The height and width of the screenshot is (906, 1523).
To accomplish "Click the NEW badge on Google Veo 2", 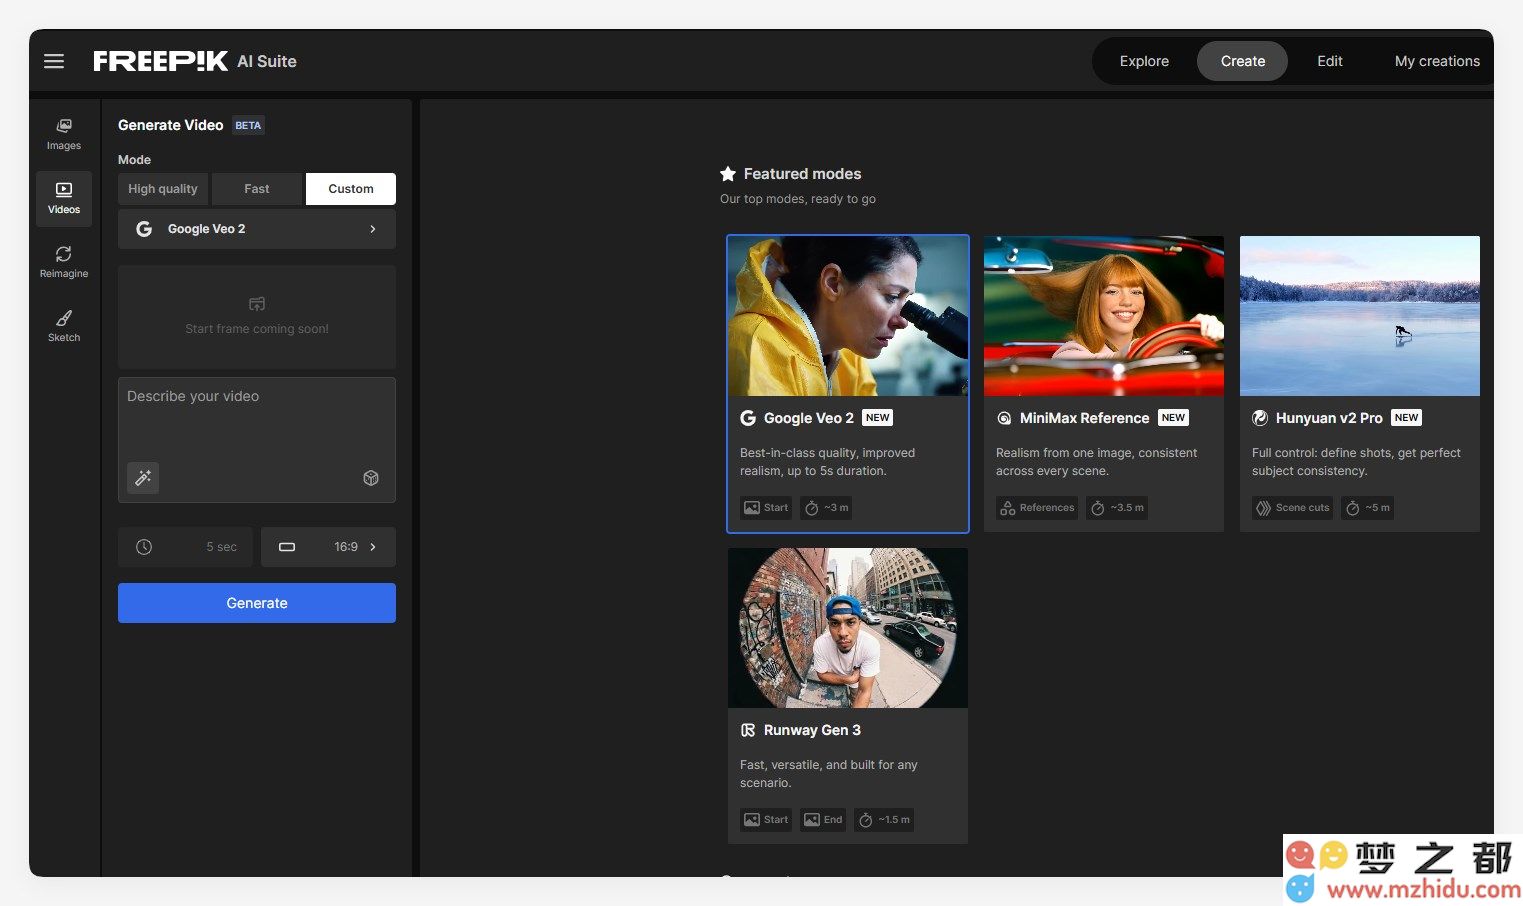I will coord(878,418).
